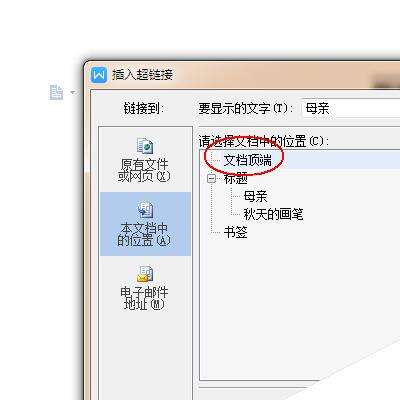Select the 秋天的画笔 heading in the tree
The image size is (400, 400).
273,214
